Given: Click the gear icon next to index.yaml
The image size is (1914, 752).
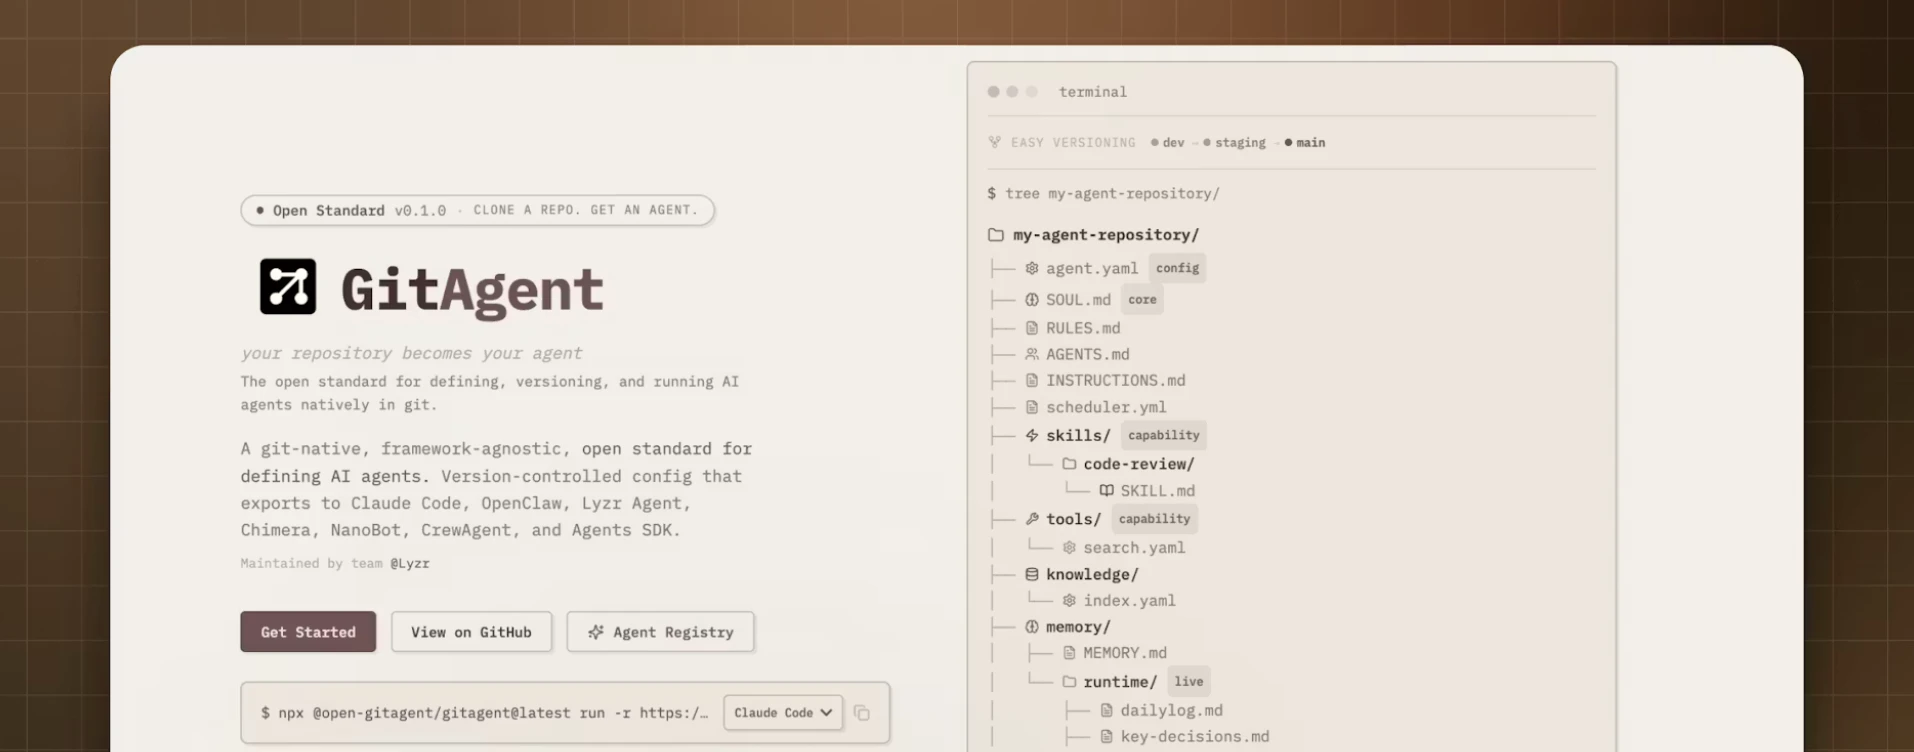Looking at the screenshot, I should click(x=1069, y=601).
